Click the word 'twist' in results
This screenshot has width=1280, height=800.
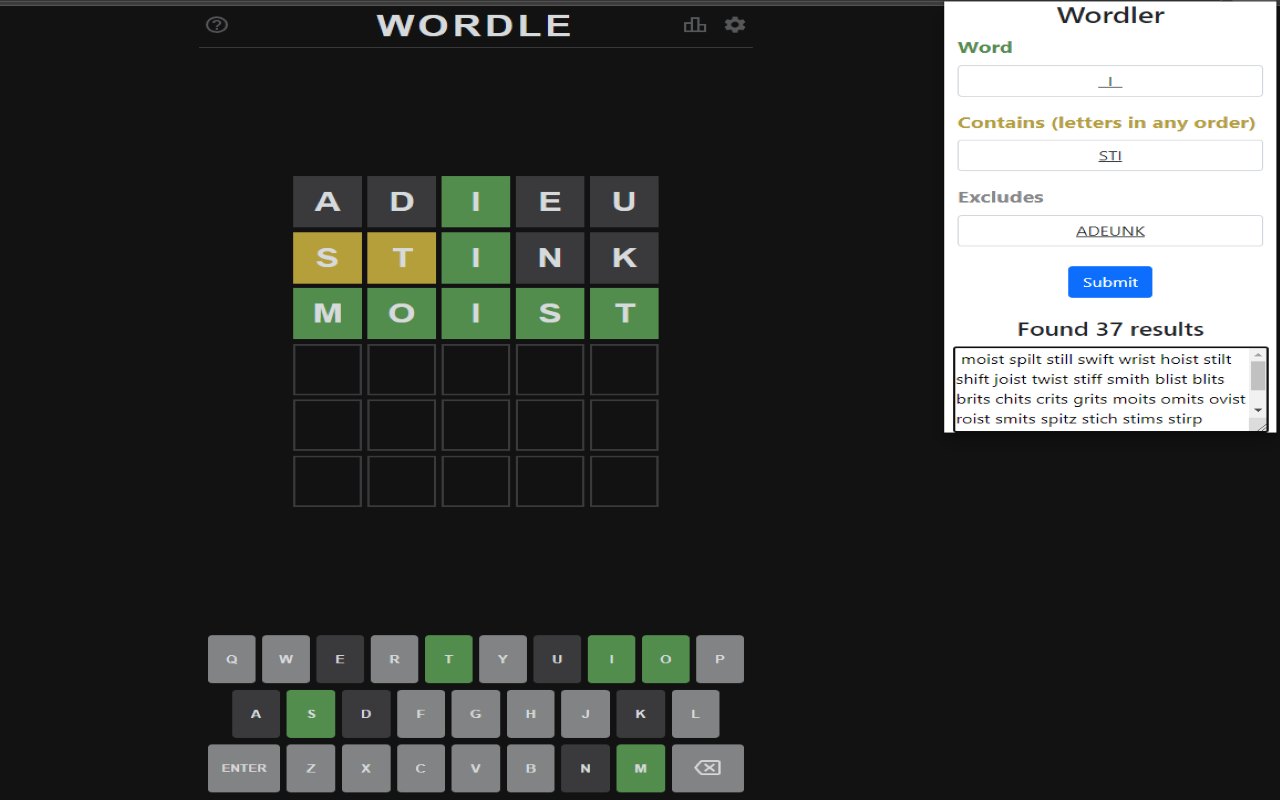pos(1049,379)
